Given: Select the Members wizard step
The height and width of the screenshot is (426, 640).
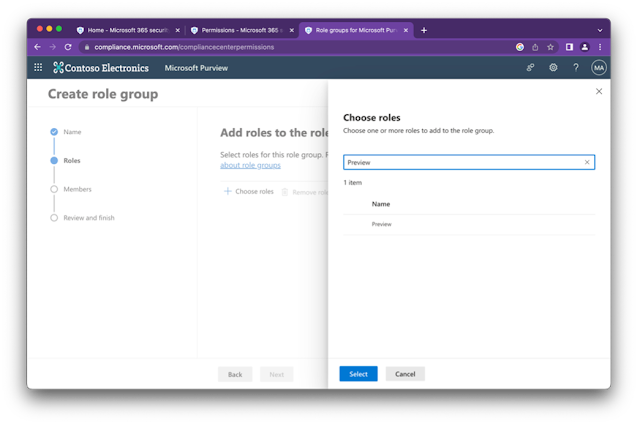Looking at the screenshot, I should tap(71, 189).
